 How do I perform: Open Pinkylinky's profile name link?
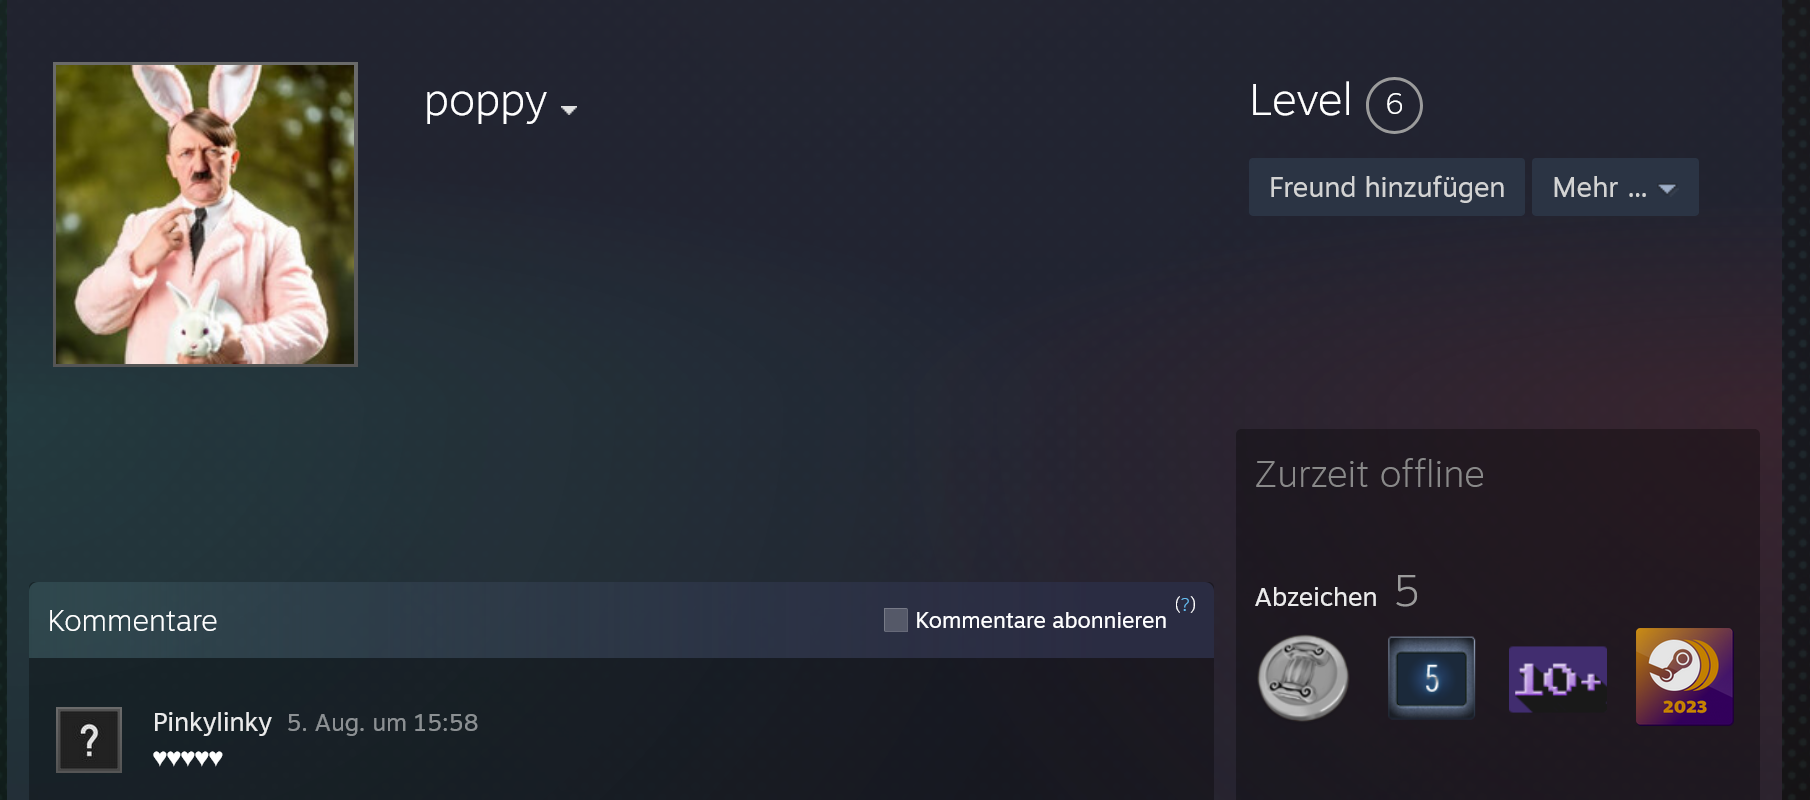tap(212, 722)
